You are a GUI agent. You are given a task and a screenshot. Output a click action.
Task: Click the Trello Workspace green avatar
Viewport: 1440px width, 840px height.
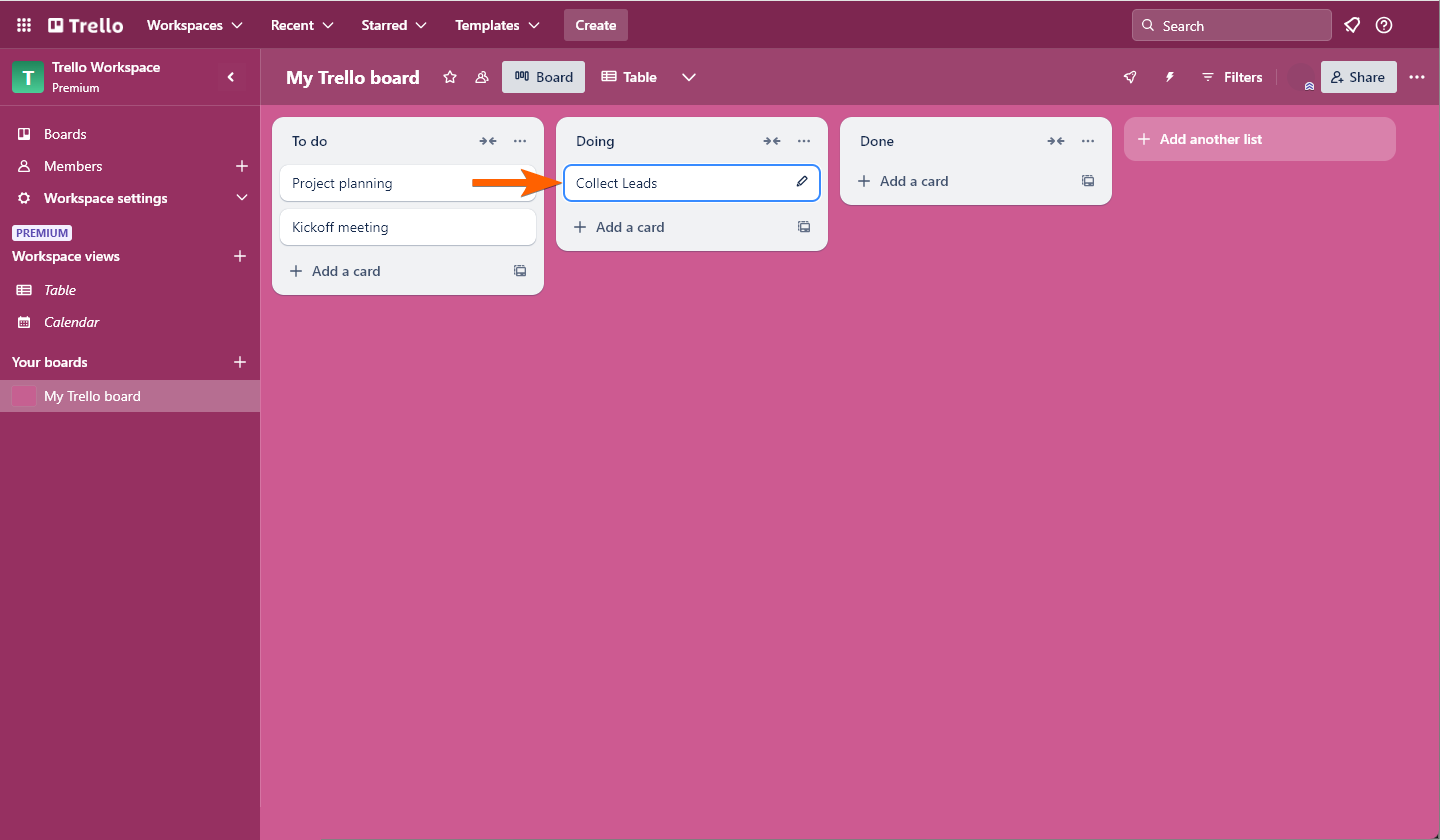coord(28,77)
